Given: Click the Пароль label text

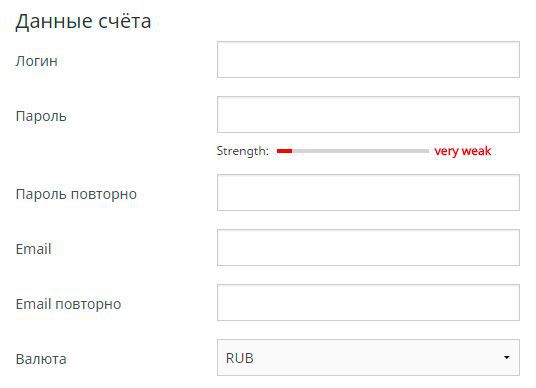Looking at the screenshot, I should 41,116.
